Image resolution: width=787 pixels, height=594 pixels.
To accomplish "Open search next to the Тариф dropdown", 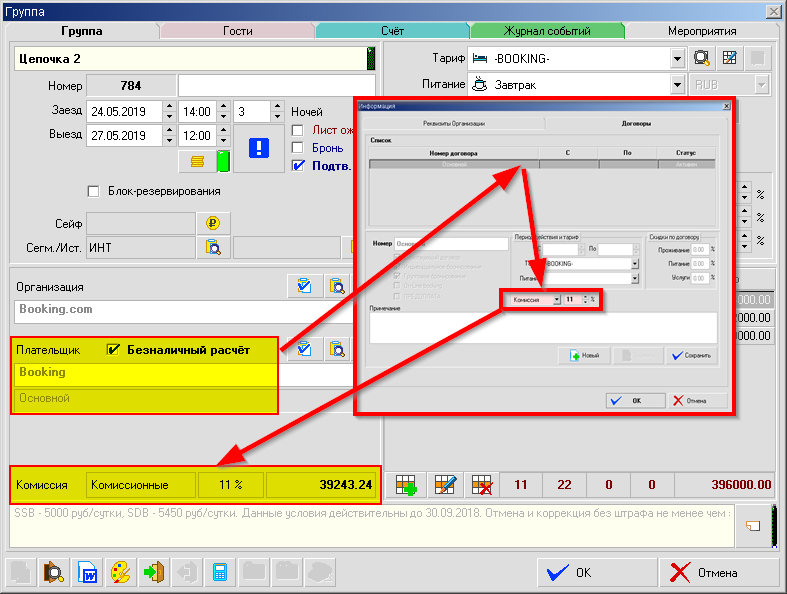I will 702,58.
